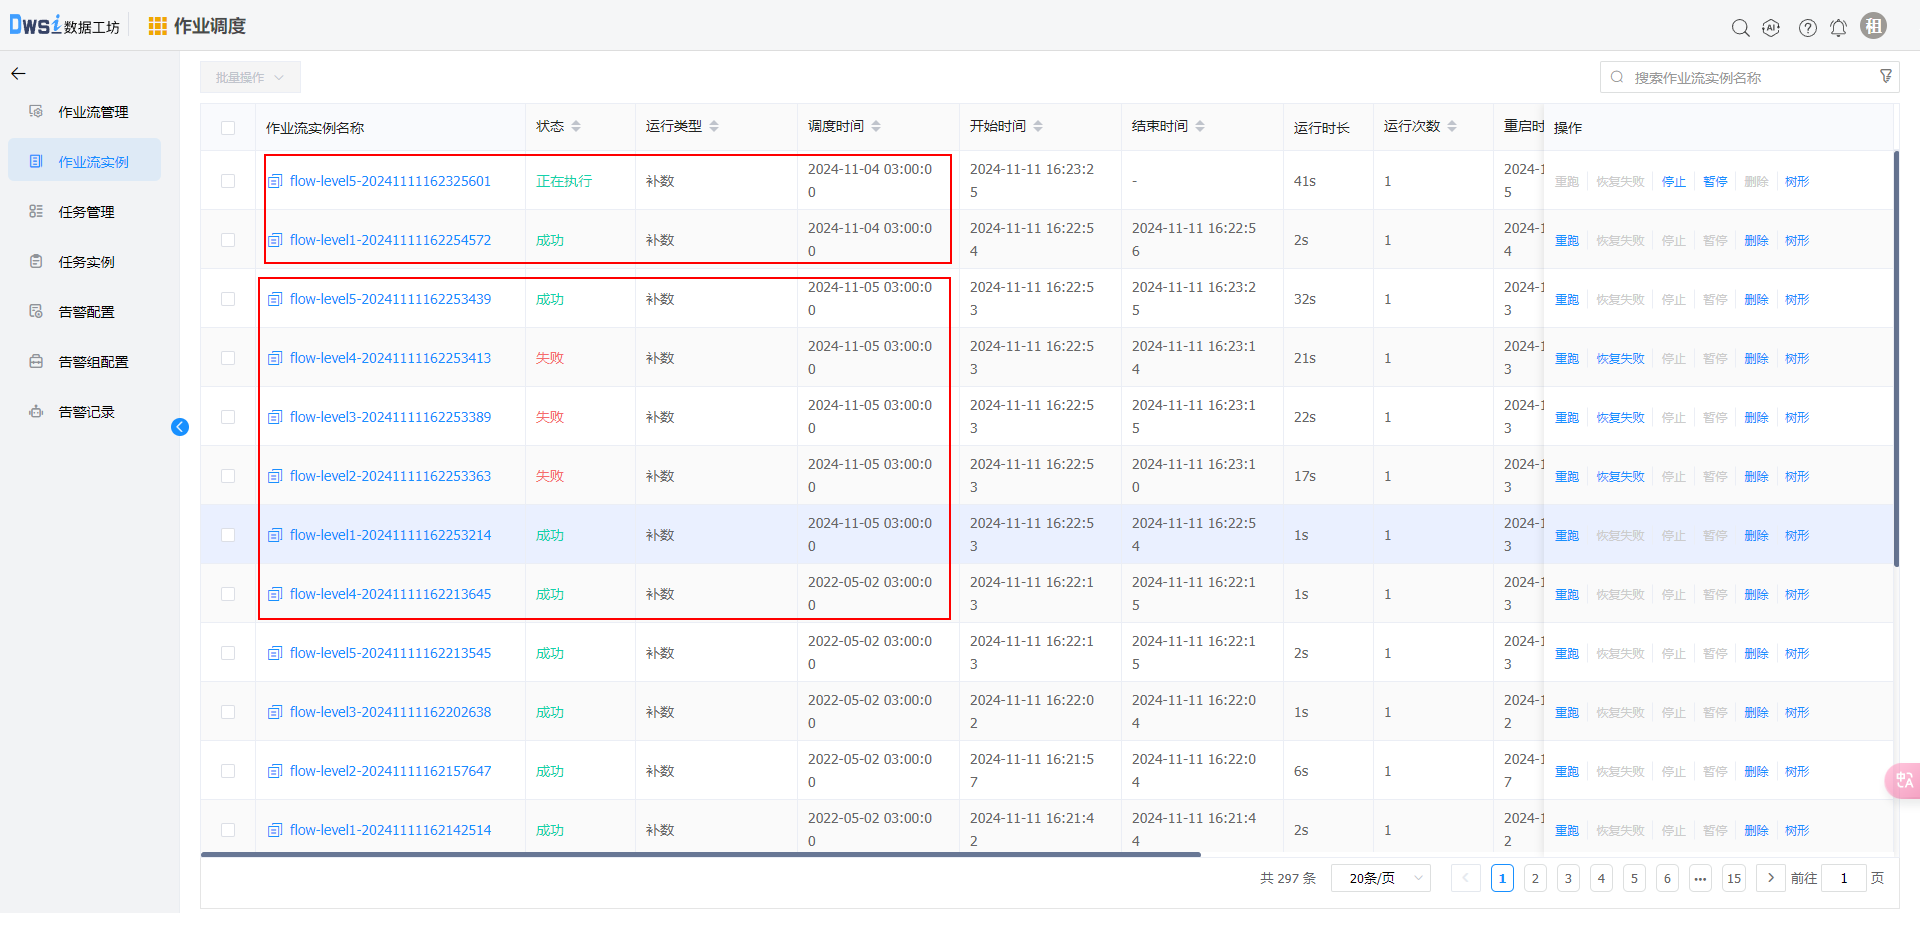Image resolution: width=1920 pixels, height=929 pixels.
Task: Open 任务管理 in the sidebar
Action: [x=86, y=212]
